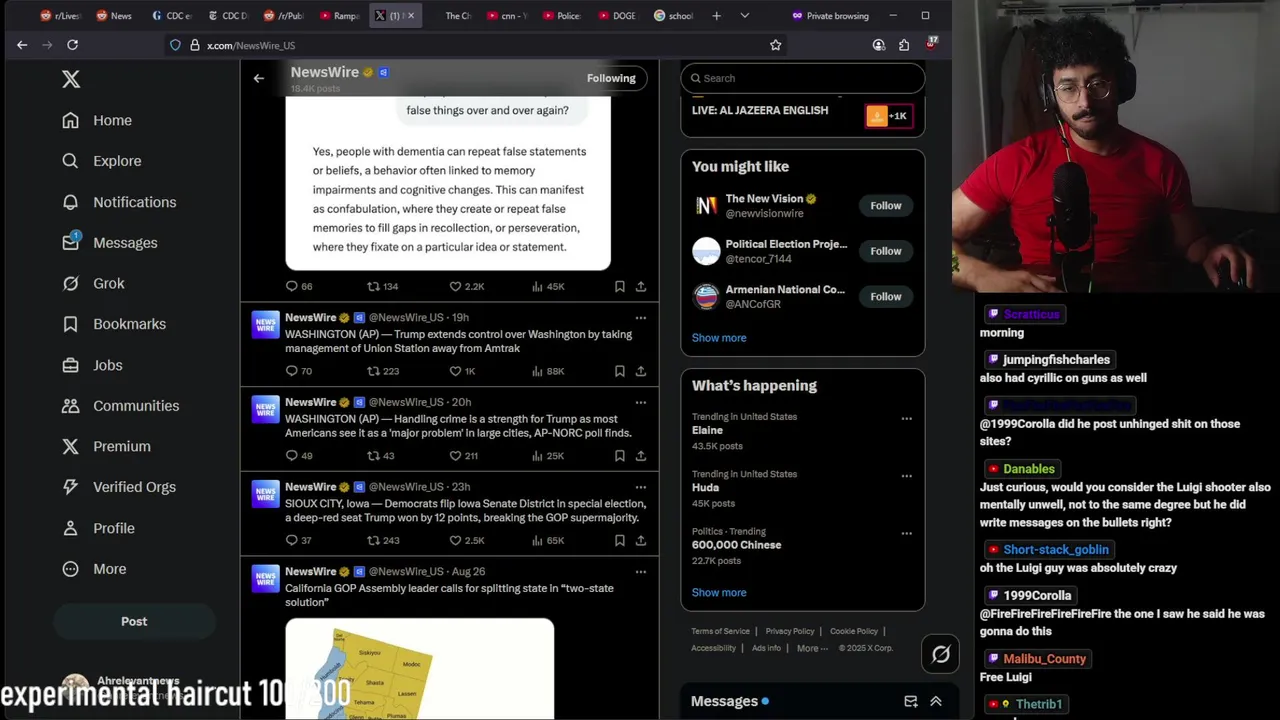Click the Jobs briefcase icon
The height and width of the screenshot is (720, 1280).
(70, 365)
